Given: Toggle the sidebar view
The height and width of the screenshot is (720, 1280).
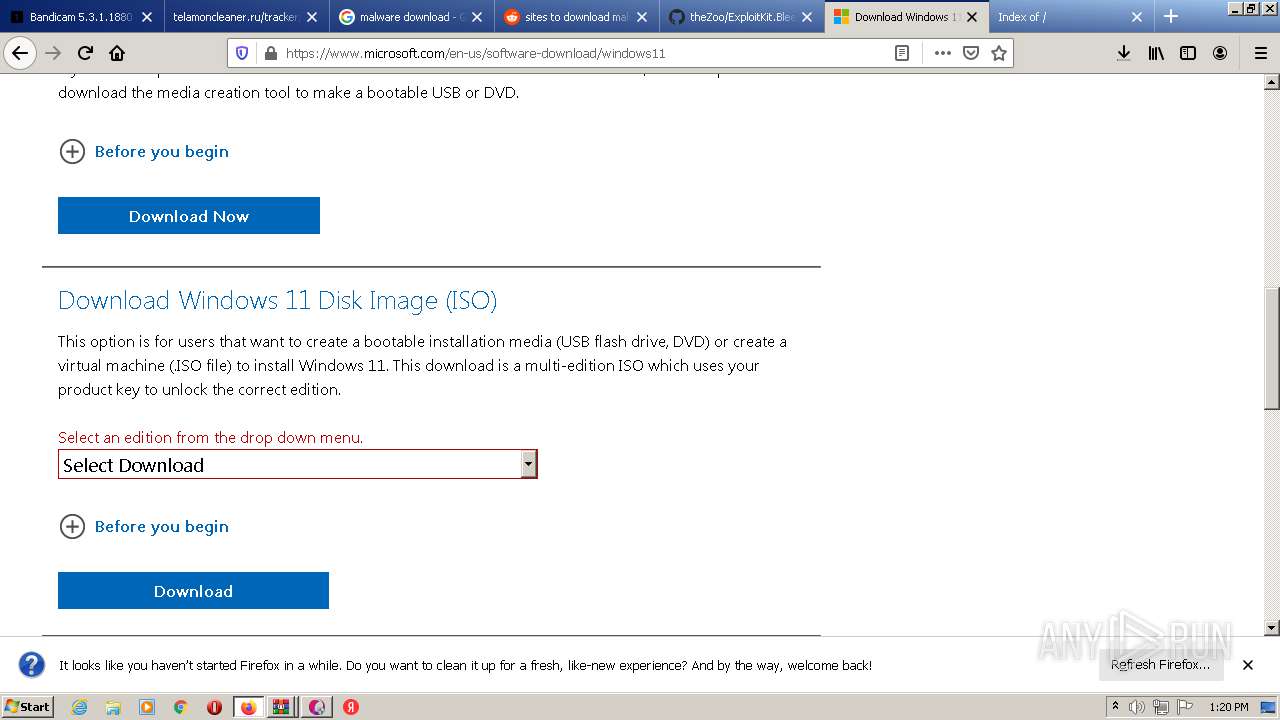Looking at the screenshot, I should tap(1188, 53).
